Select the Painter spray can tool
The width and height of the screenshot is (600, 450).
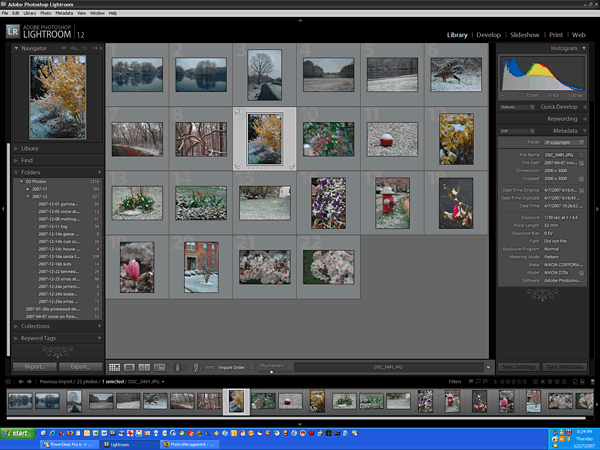[x=177, y=367]
